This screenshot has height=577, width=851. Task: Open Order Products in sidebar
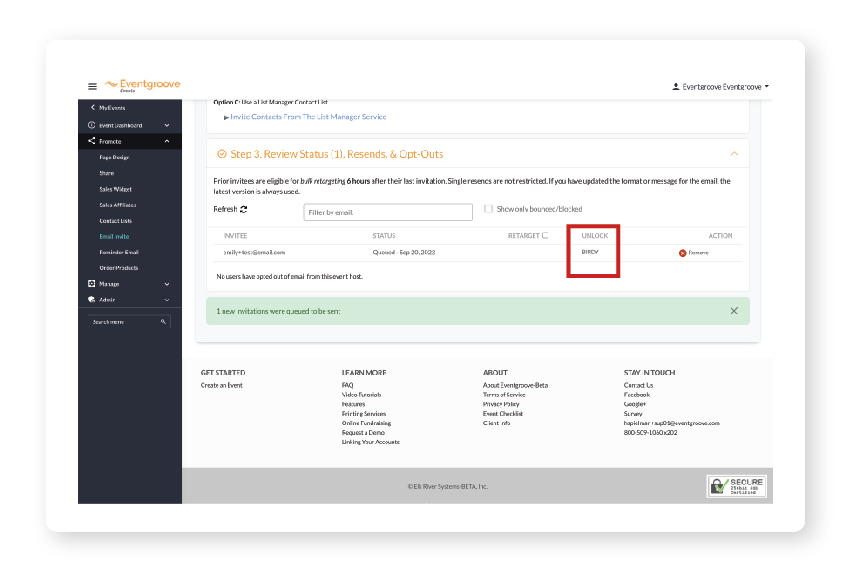pos(118,268)
